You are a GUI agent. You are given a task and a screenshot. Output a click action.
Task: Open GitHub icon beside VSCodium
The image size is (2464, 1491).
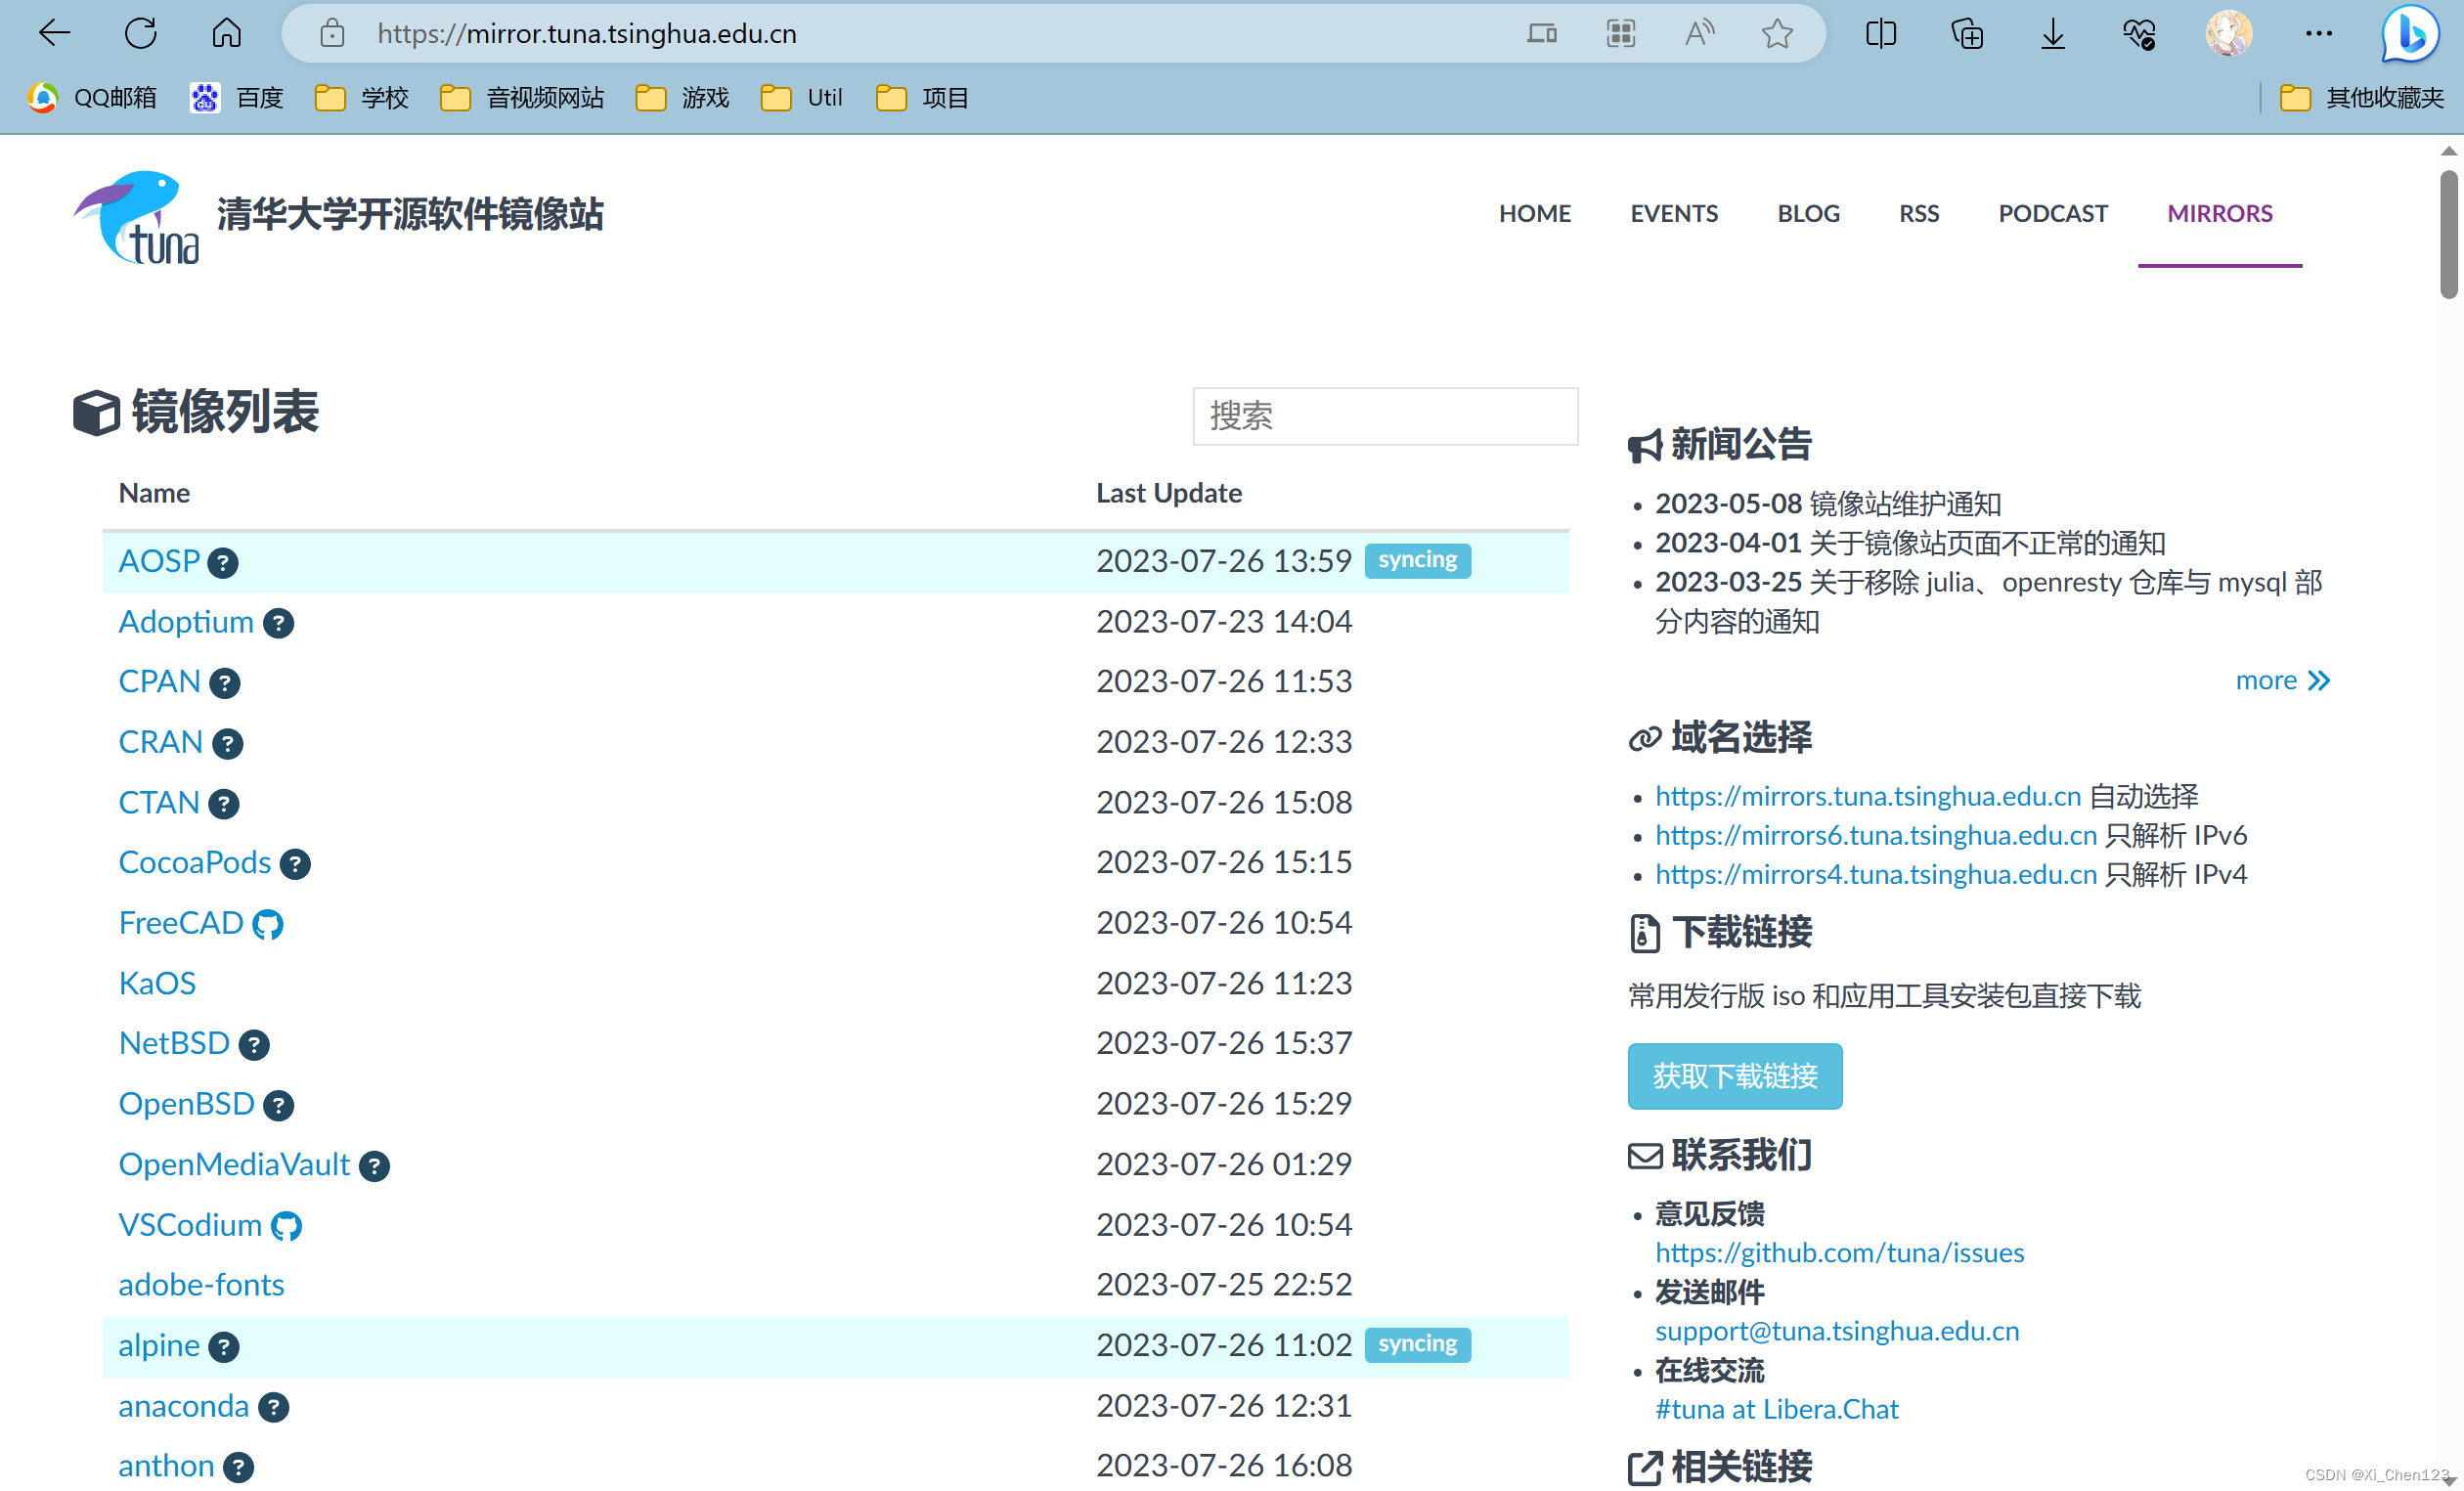tap(286, 1227)
